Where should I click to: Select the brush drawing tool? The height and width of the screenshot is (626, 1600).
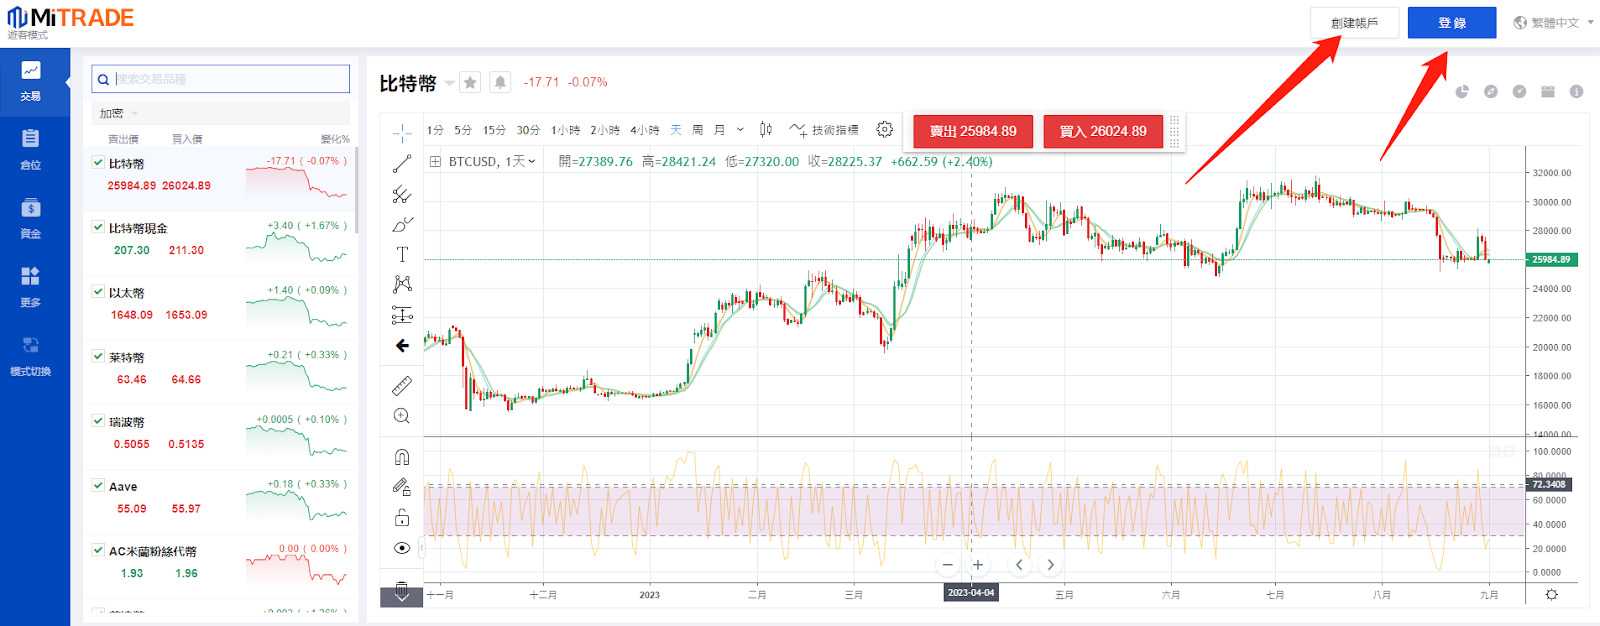point(402,224)
